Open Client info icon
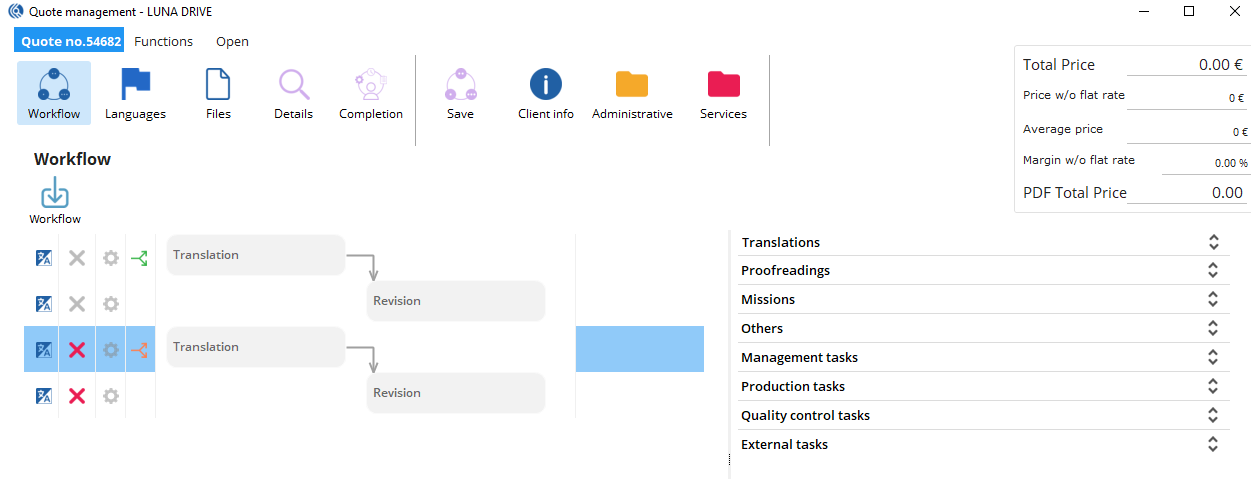Image resolution: width=1251 pixels, height=479 pixels. click(x=545, y=86)
